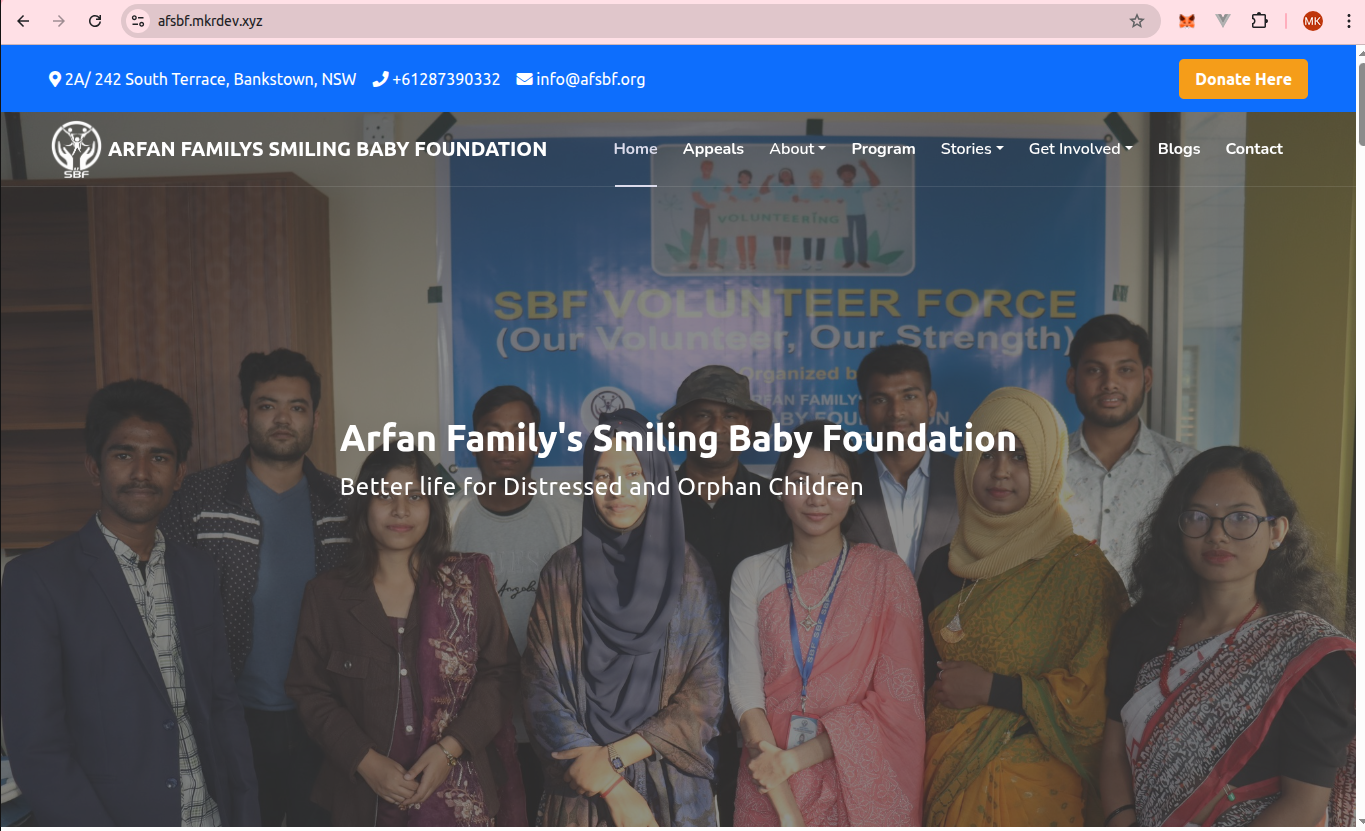Open the Program nav item
This screenshot has height=831, width=1365.
[883, 149]
